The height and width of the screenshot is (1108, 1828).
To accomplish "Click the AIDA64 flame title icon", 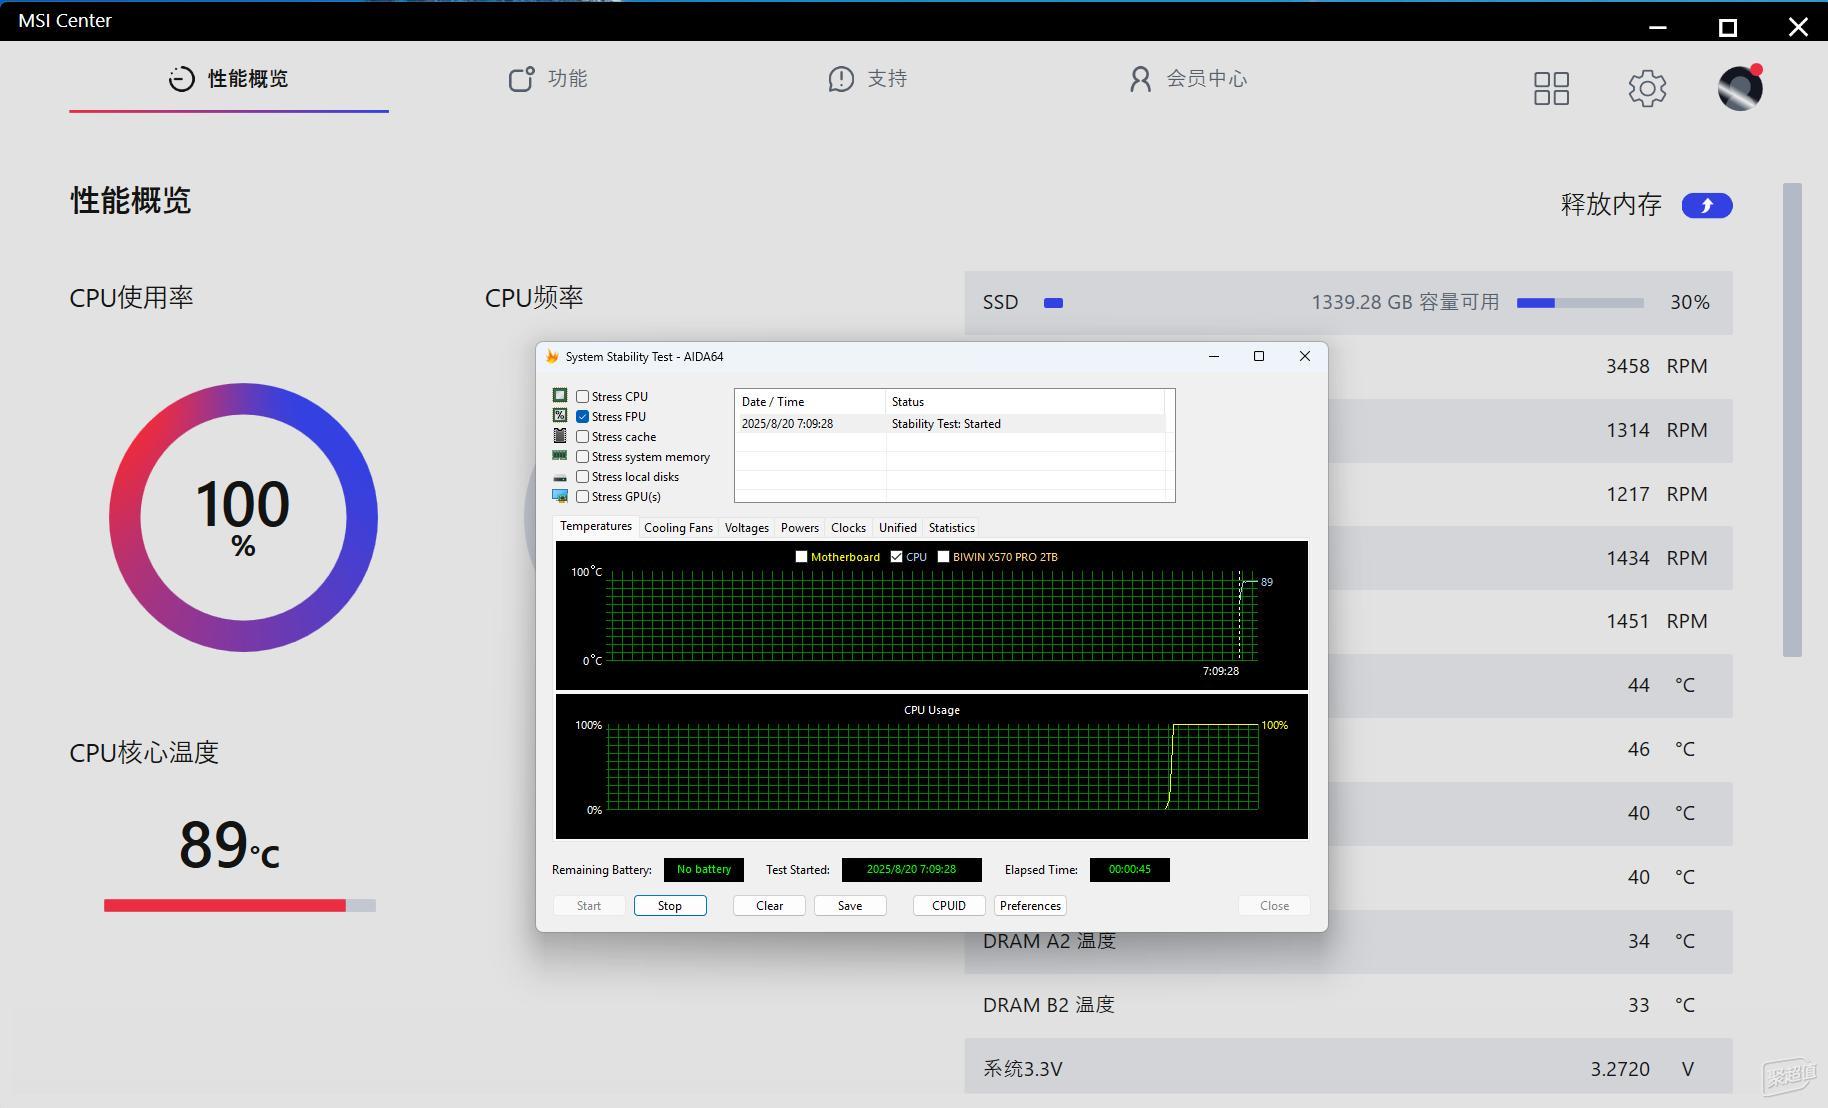I will click(x=552, y=357).
